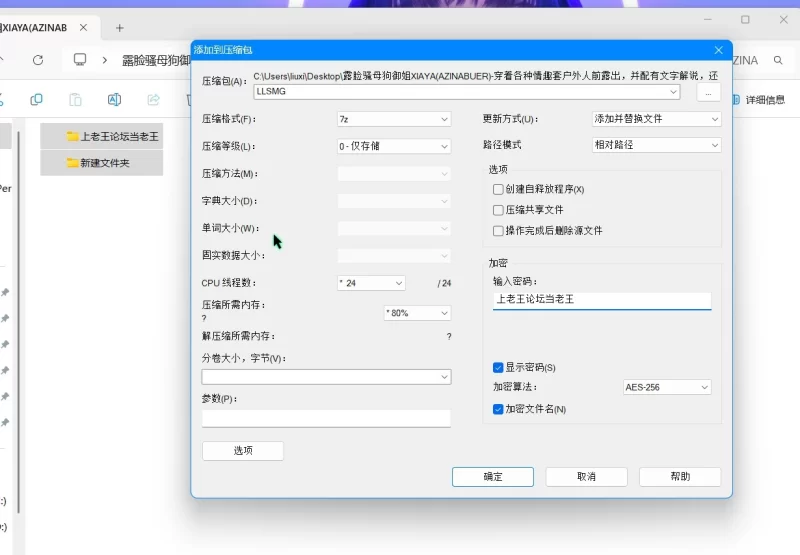Open the CPU 线程数 dropdown showing 24

point(371,283)
